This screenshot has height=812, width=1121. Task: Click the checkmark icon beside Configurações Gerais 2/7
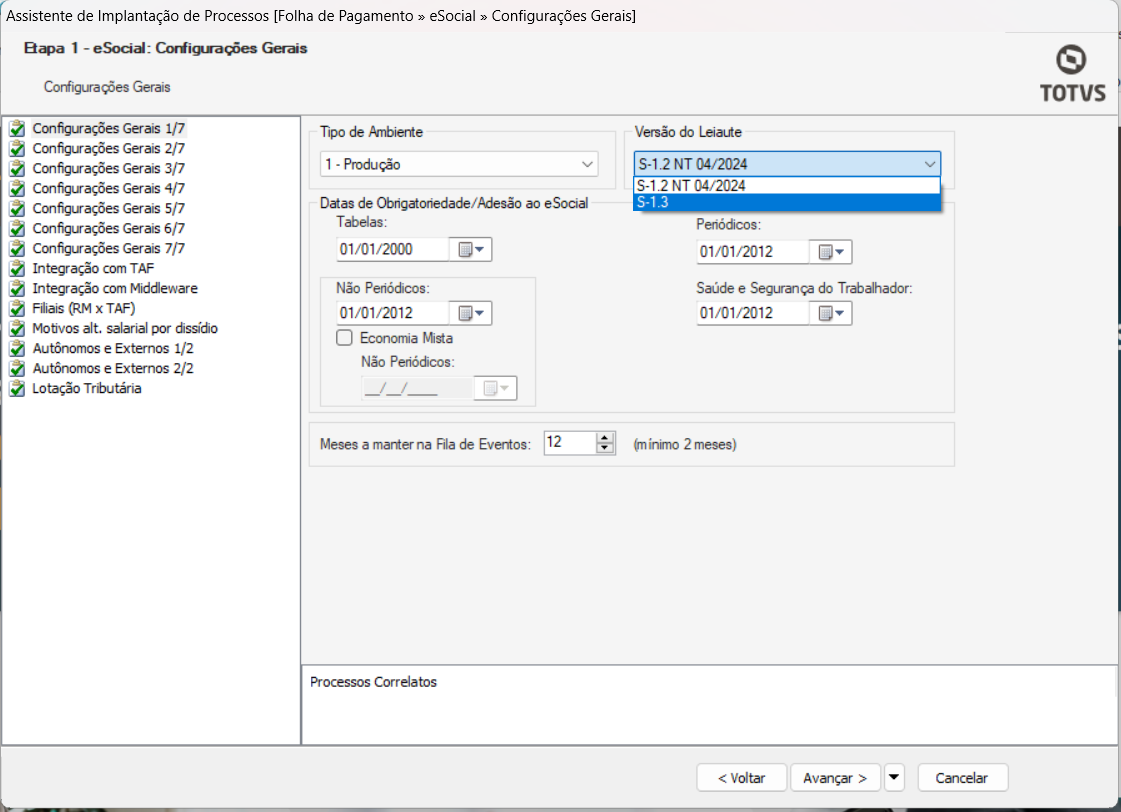point(17,149)
